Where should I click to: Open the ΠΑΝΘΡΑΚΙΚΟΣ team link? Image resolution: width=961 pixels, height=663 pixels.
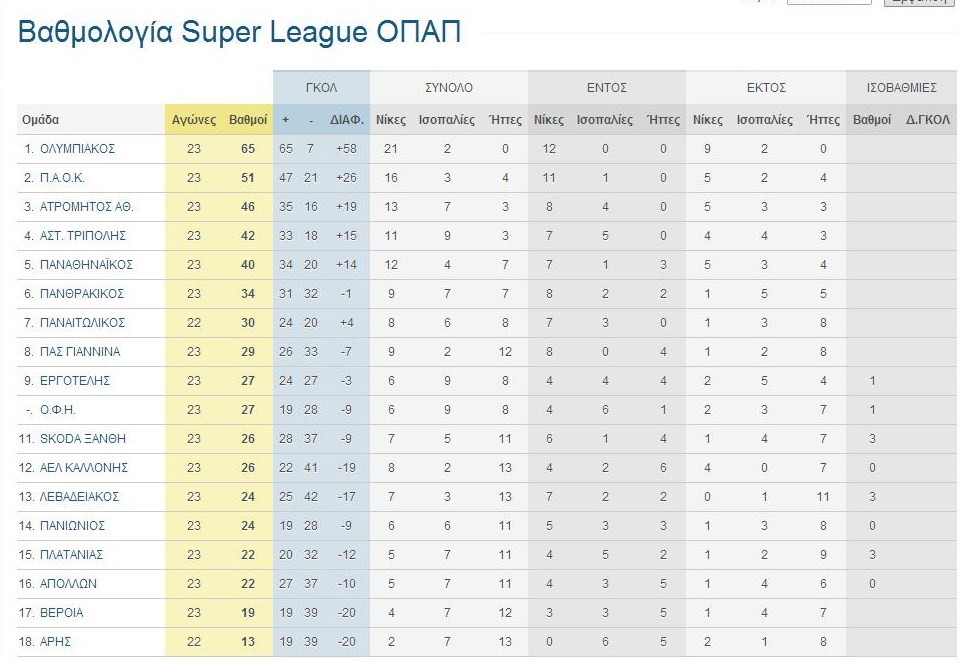[x=82, y=294]
